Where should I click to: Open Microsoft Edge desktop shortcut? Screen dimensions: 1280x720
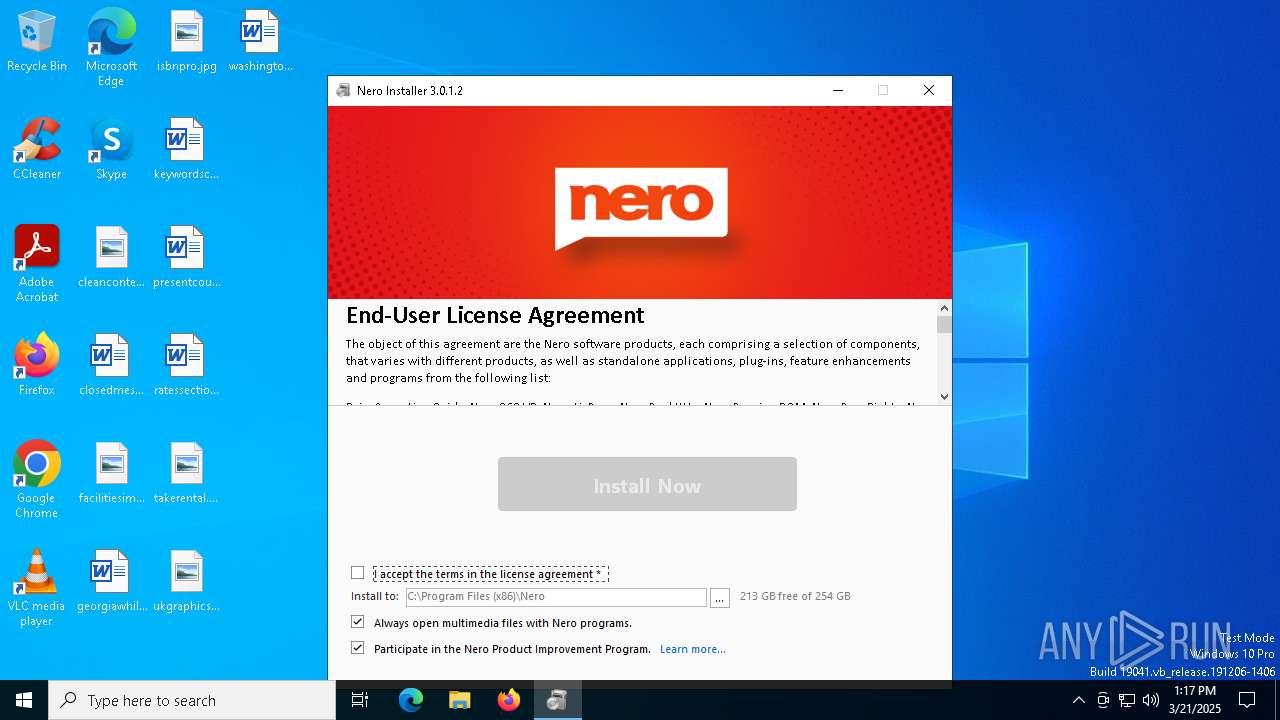click(111, 47)
